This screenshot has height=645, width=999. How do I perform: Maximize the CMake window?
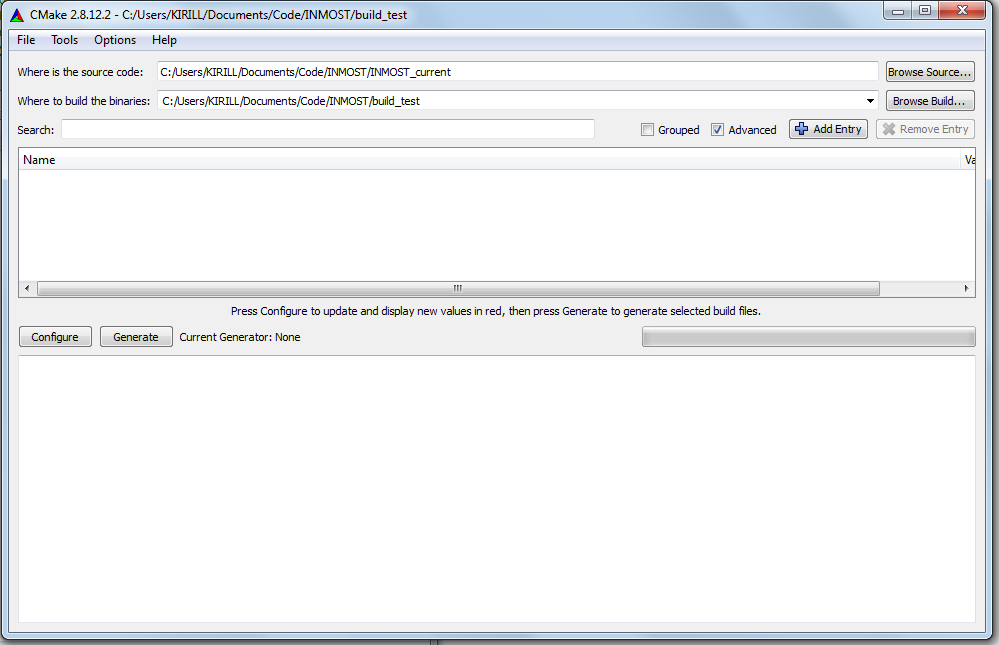pos(924,10)
